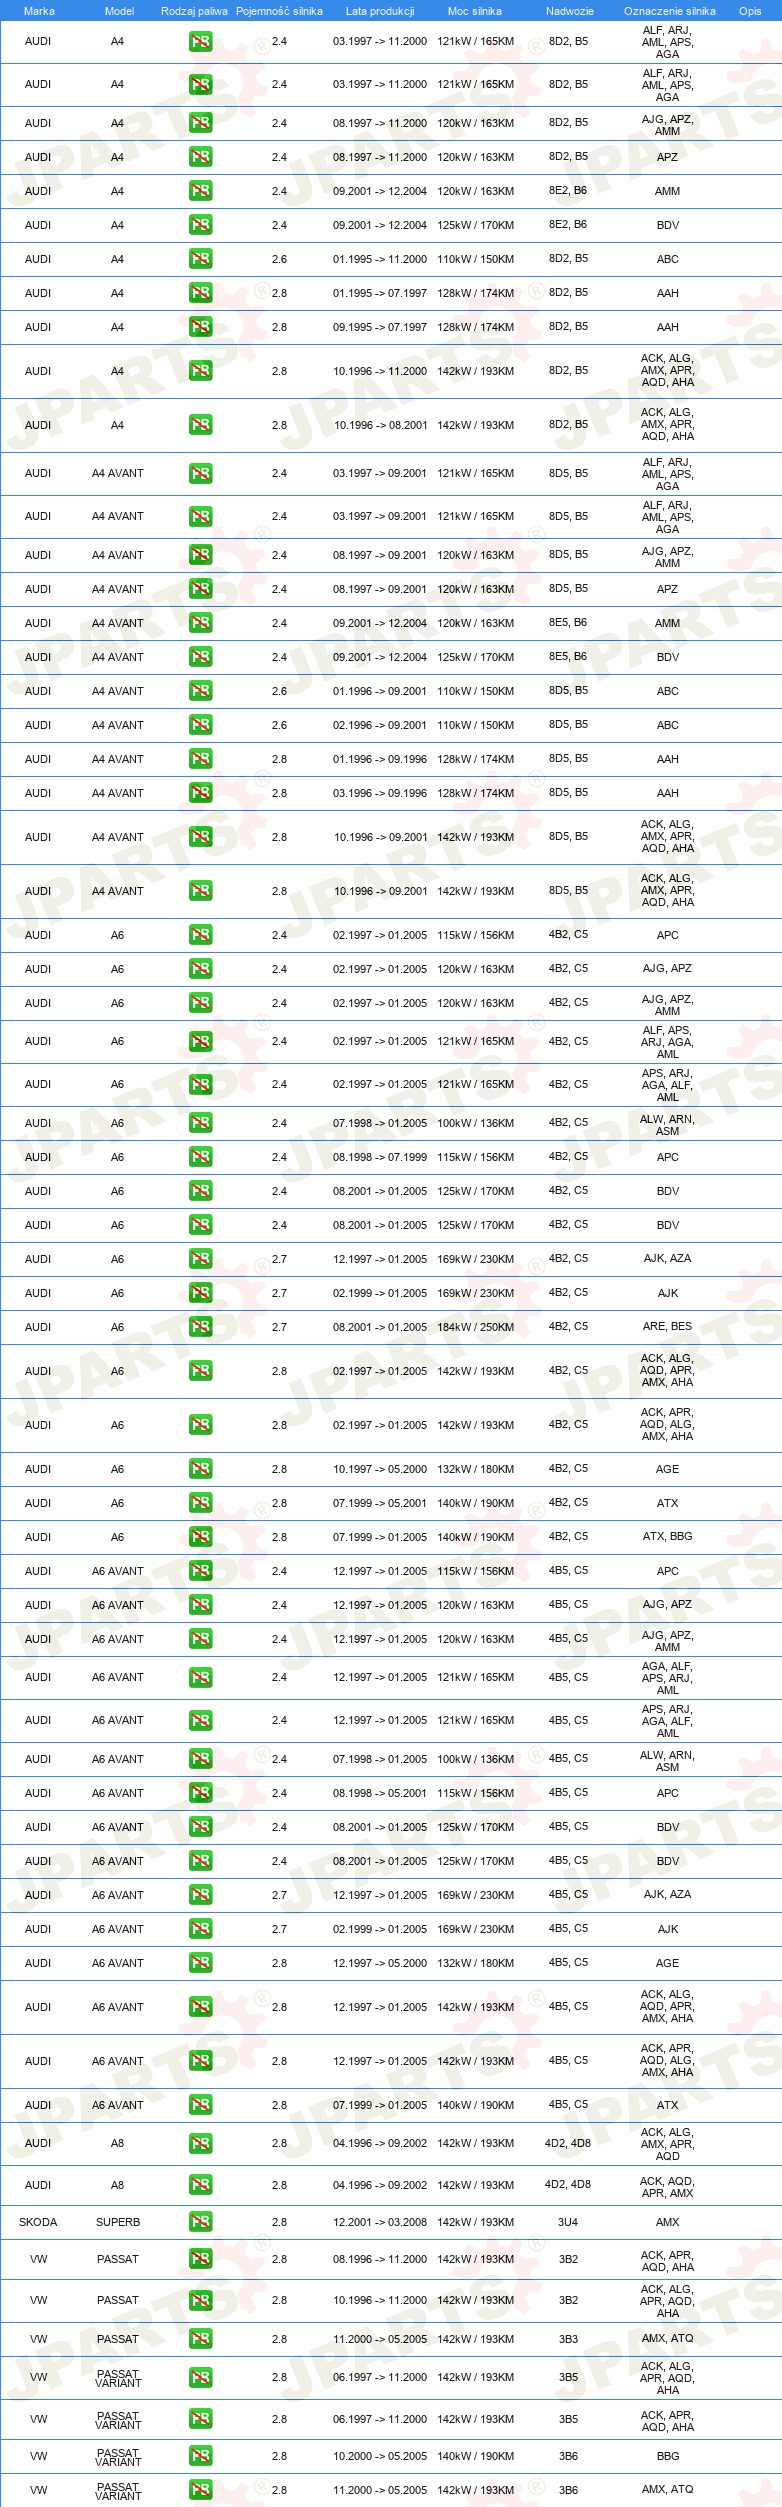Click the fuel icon for A6 2.7 AJK, AZA row
This screenshot has width=782, height=2507.
(x=200, y=1259)
